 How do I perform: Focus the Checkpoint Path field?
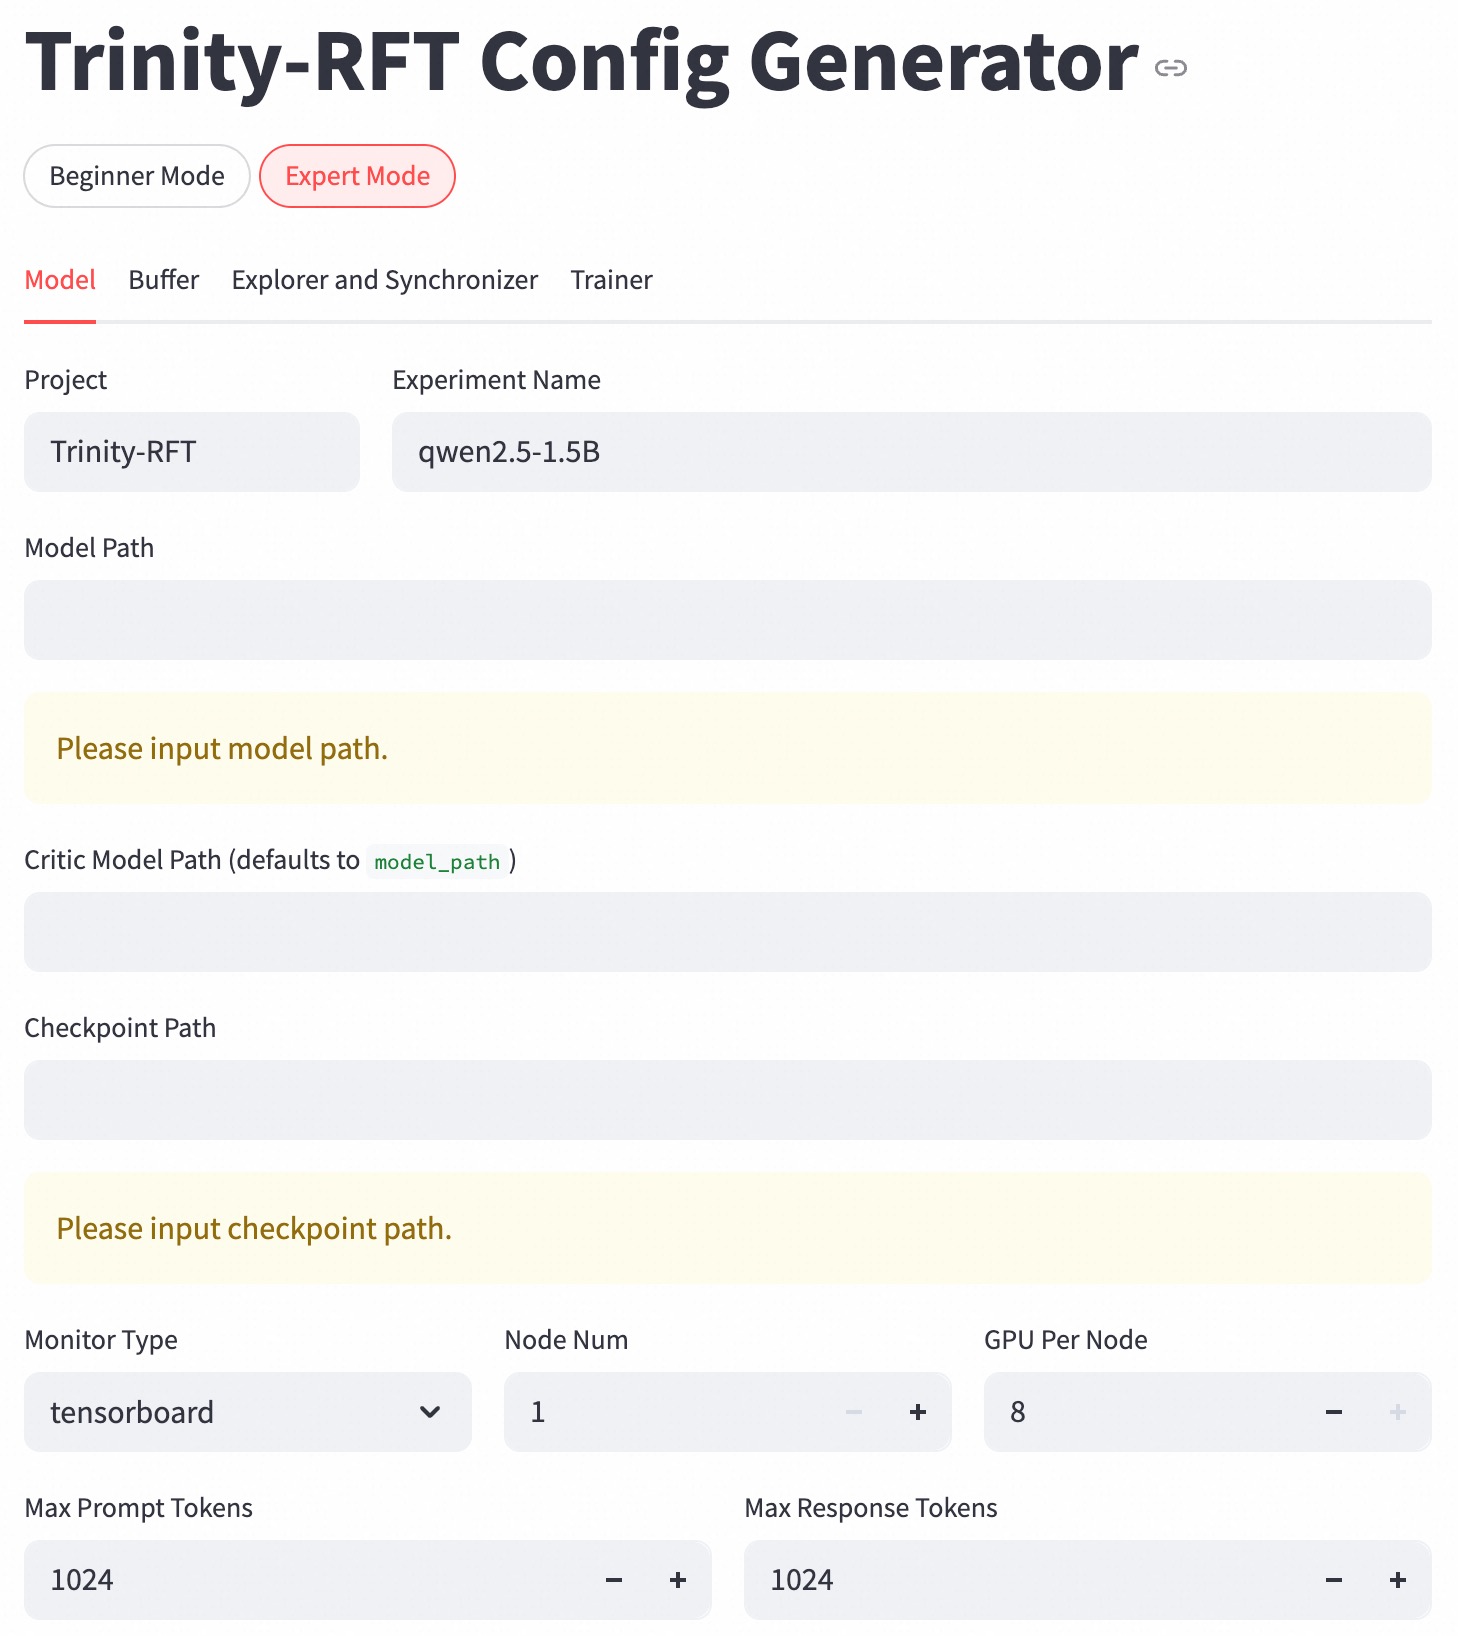coord(727,1100)
